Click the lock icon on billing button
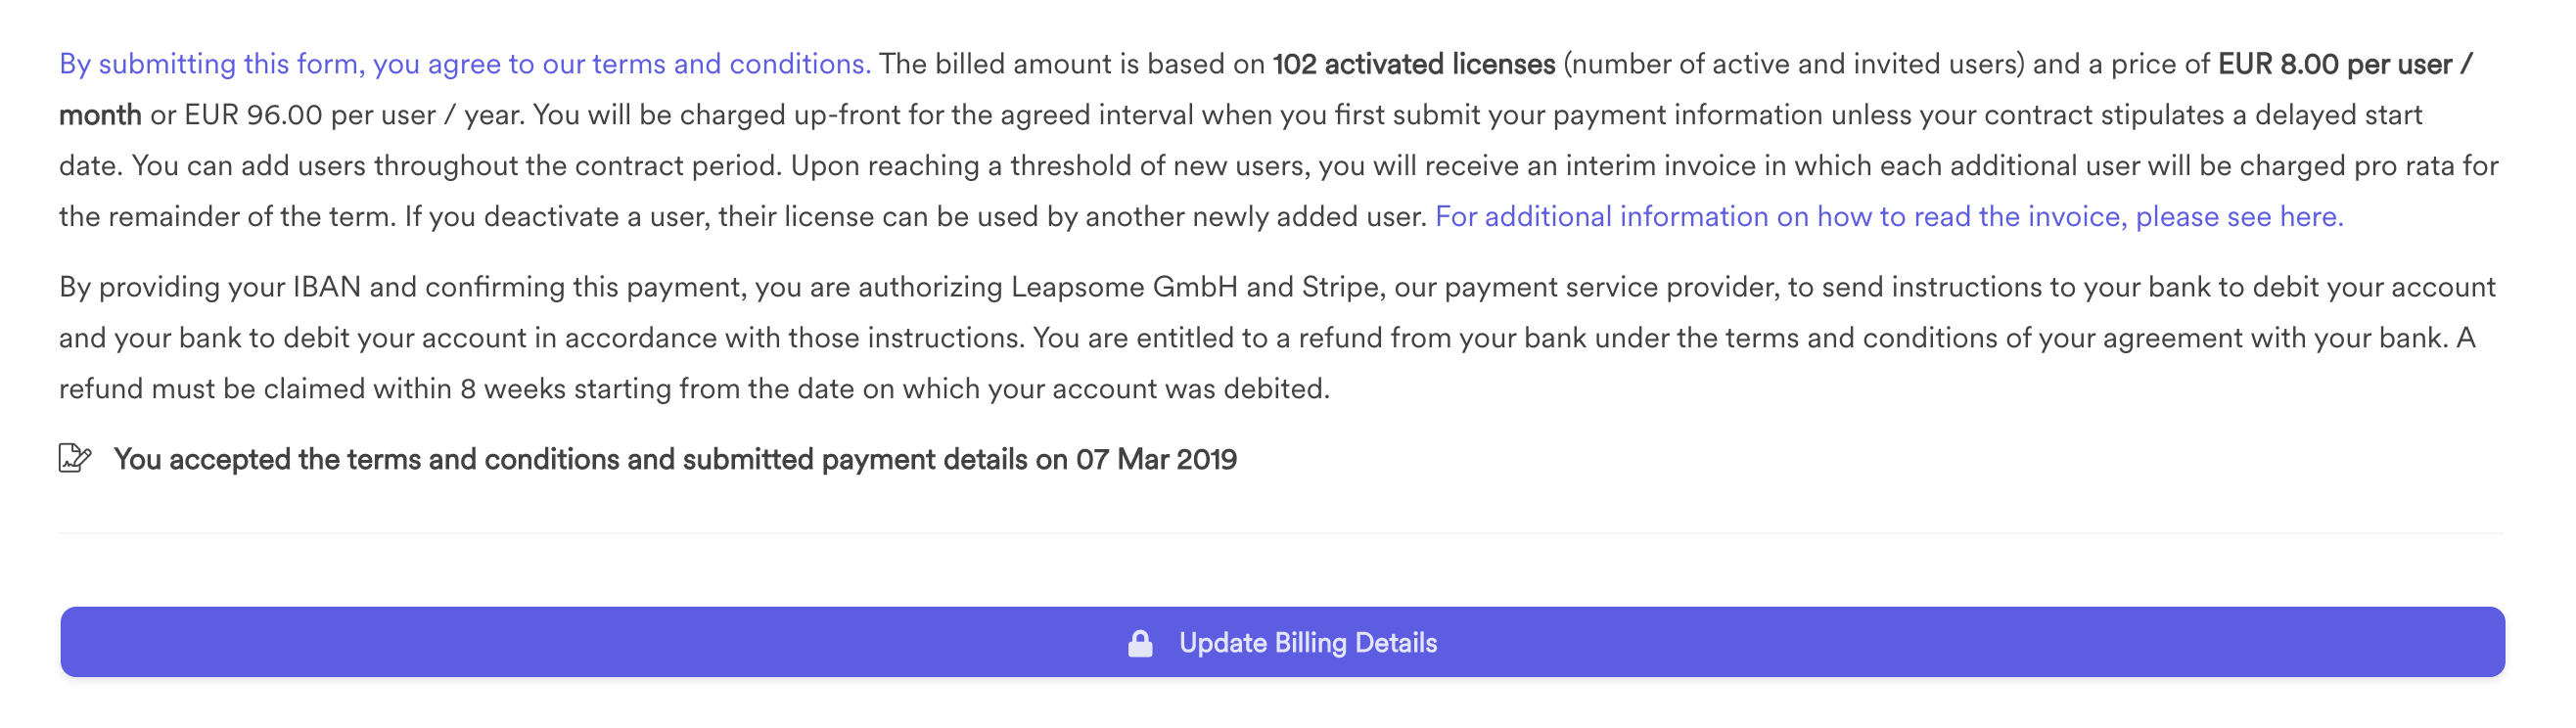 click(x=1140, y=643)
